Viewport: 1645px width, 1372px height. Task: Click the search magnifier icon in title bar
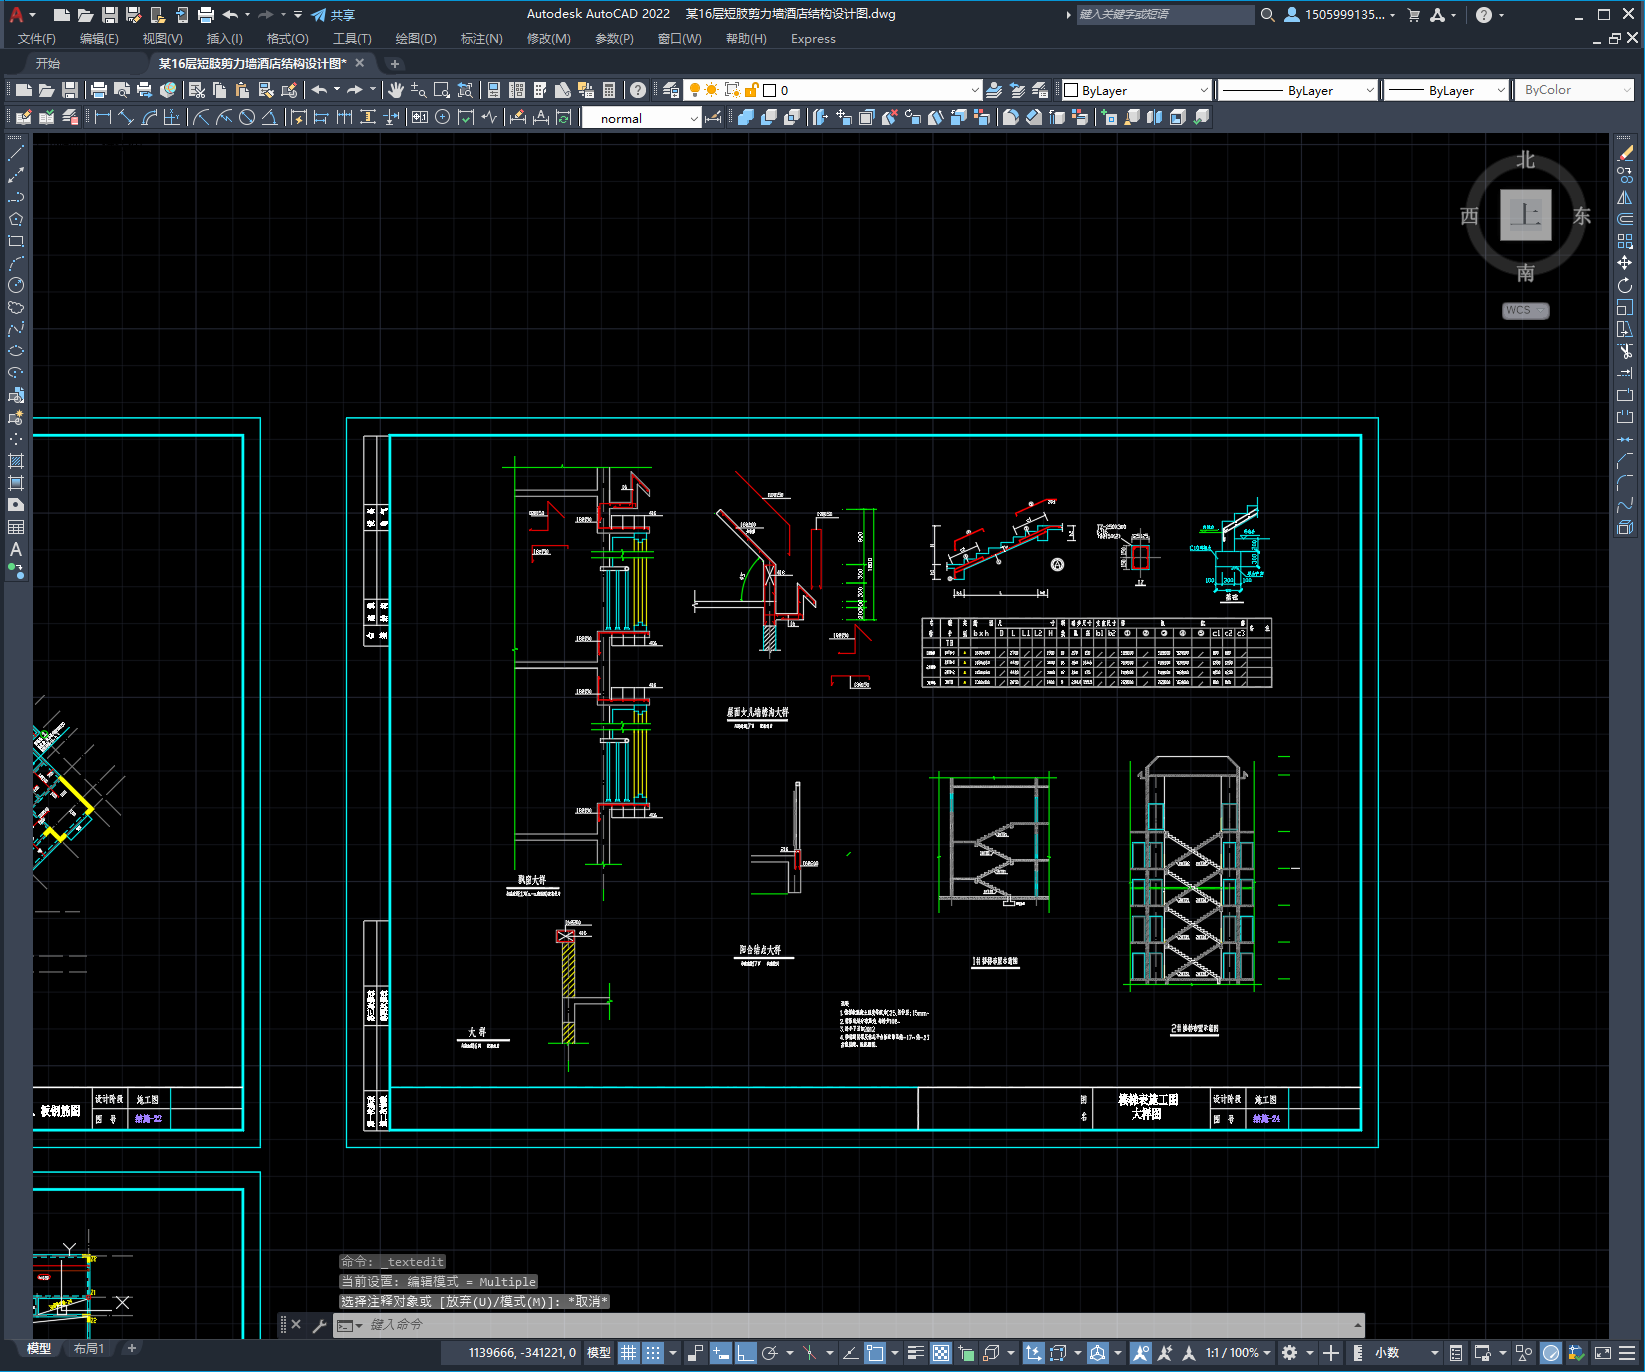click(1268, 15)
